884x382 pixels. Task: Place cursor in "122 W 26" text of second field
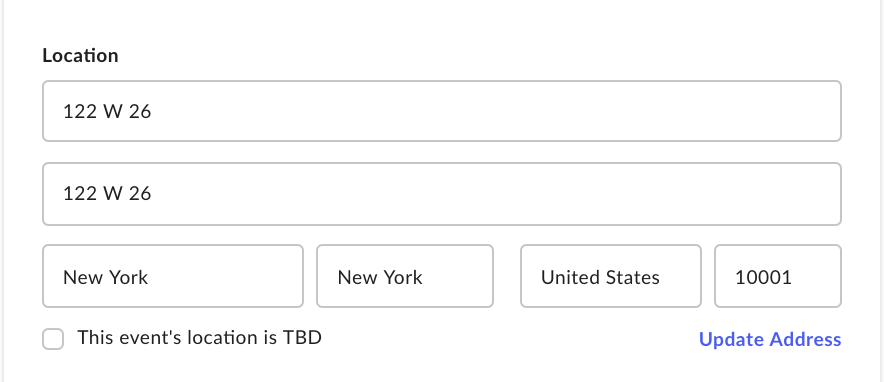107,194
